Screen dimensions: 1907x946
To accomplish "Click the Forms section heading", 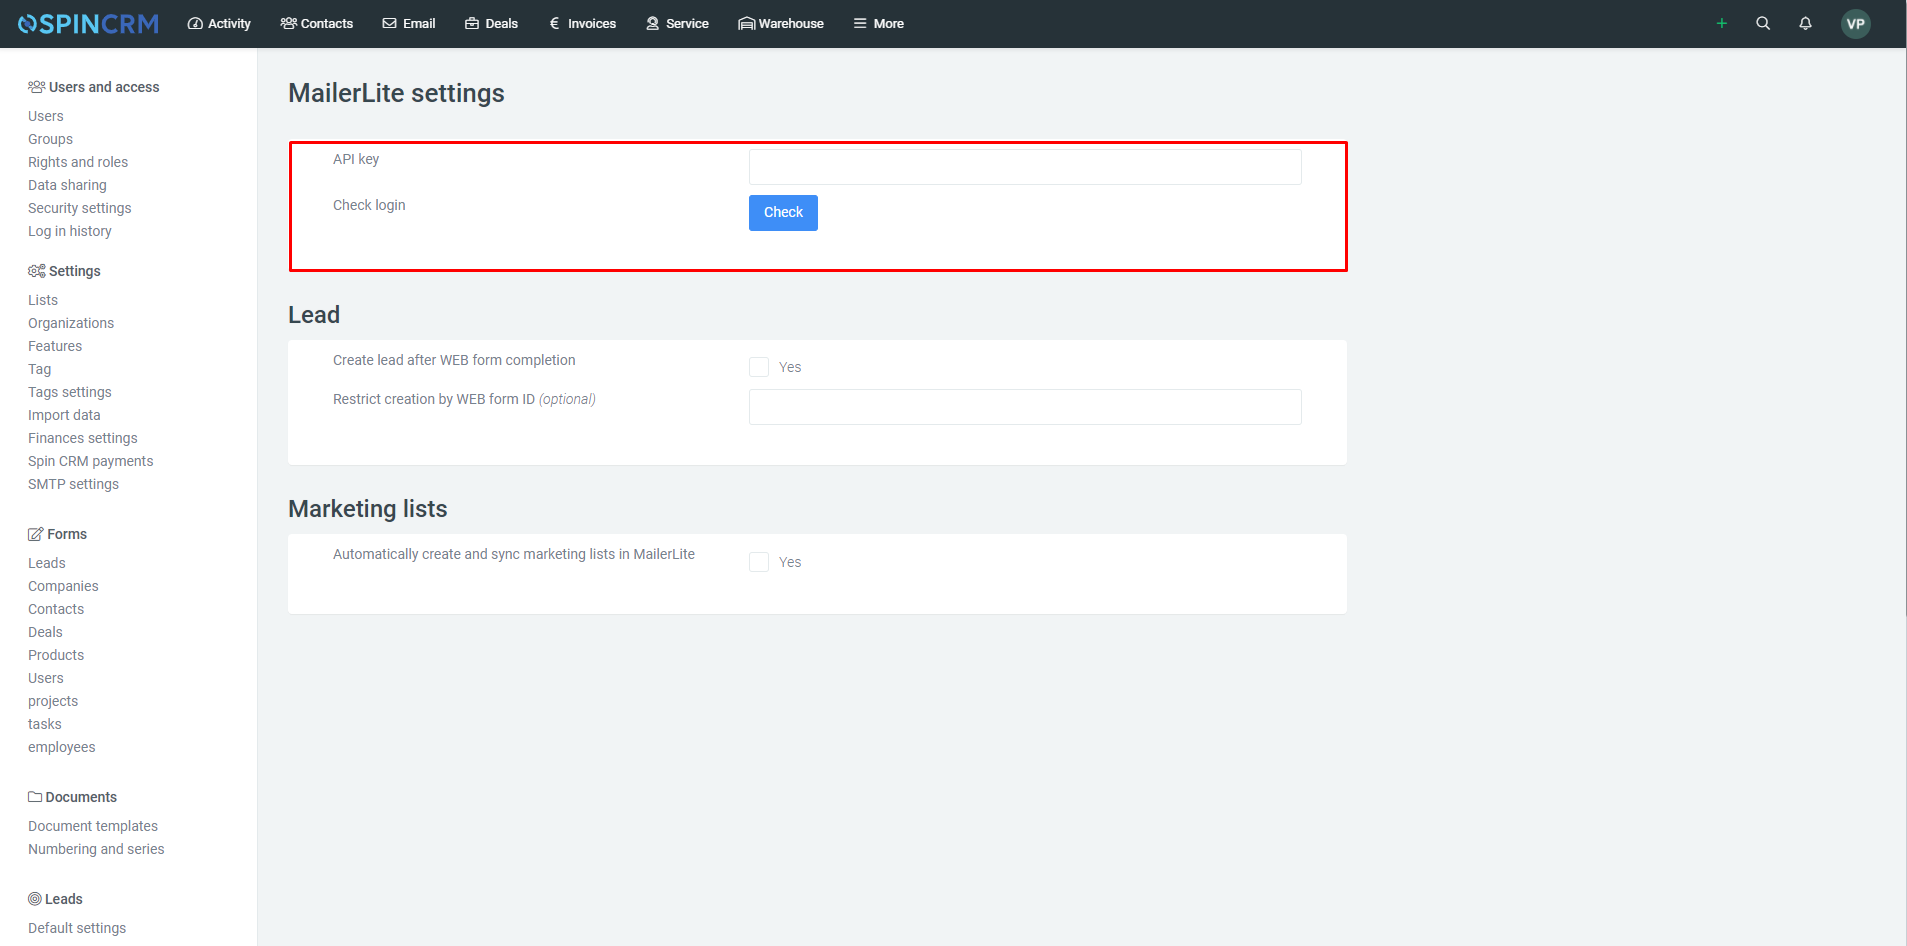I will coord(58,534).
